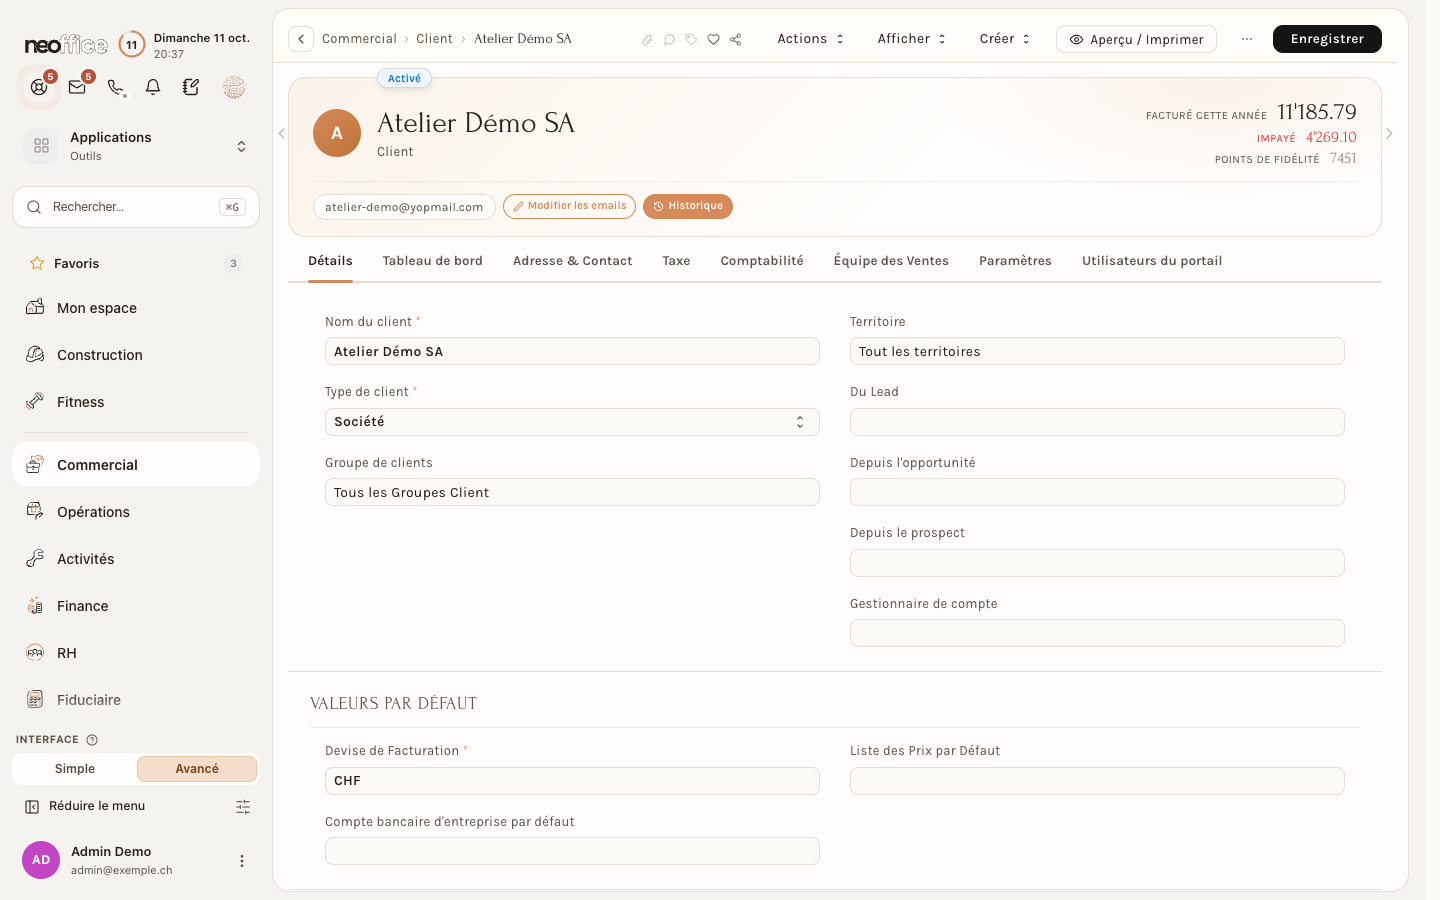Expand the Applications switcher
This screenshot has height=900, width=1440.
[x=136, y=146]
